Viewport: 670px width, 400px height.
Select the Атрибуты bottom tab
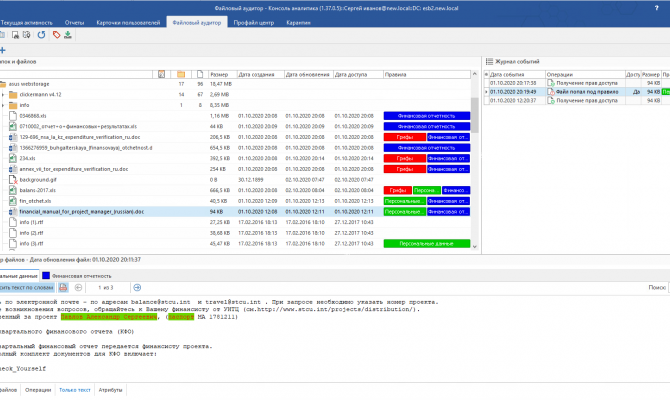pyautogui.click(x=111, y=389)
